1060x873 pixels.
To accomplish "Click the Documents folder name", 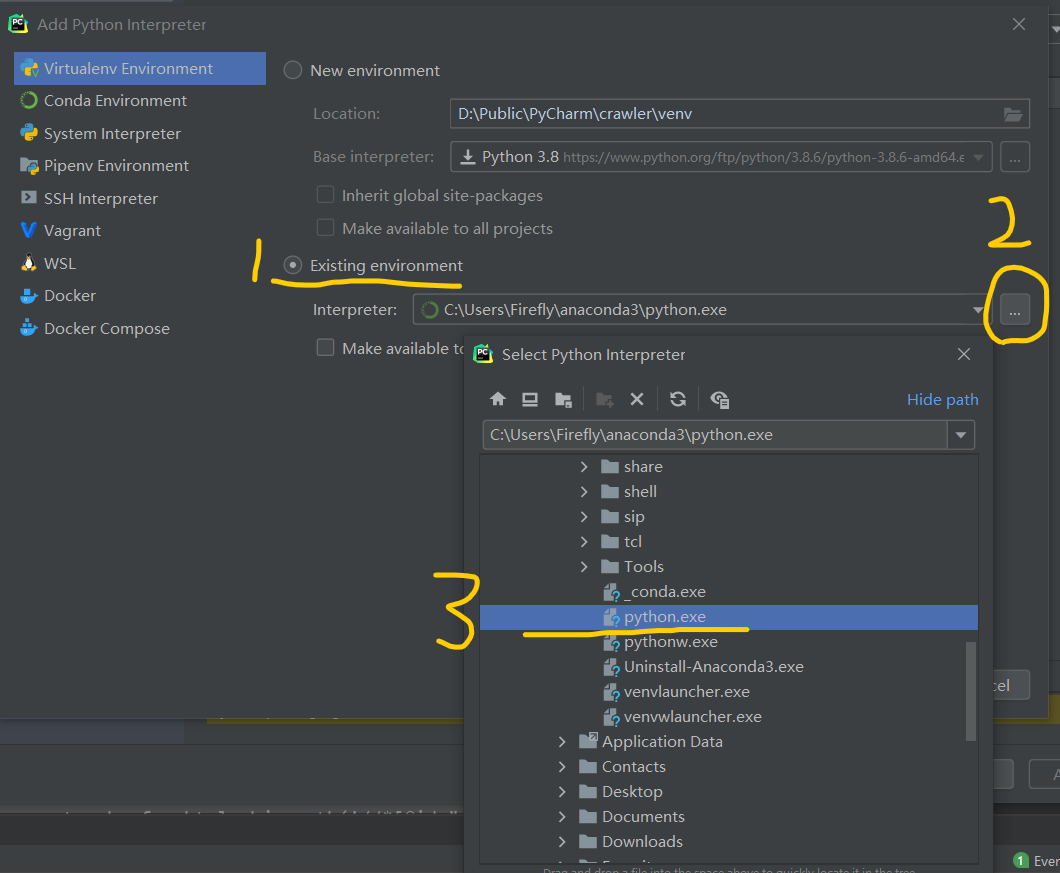I will click(643, 817).
